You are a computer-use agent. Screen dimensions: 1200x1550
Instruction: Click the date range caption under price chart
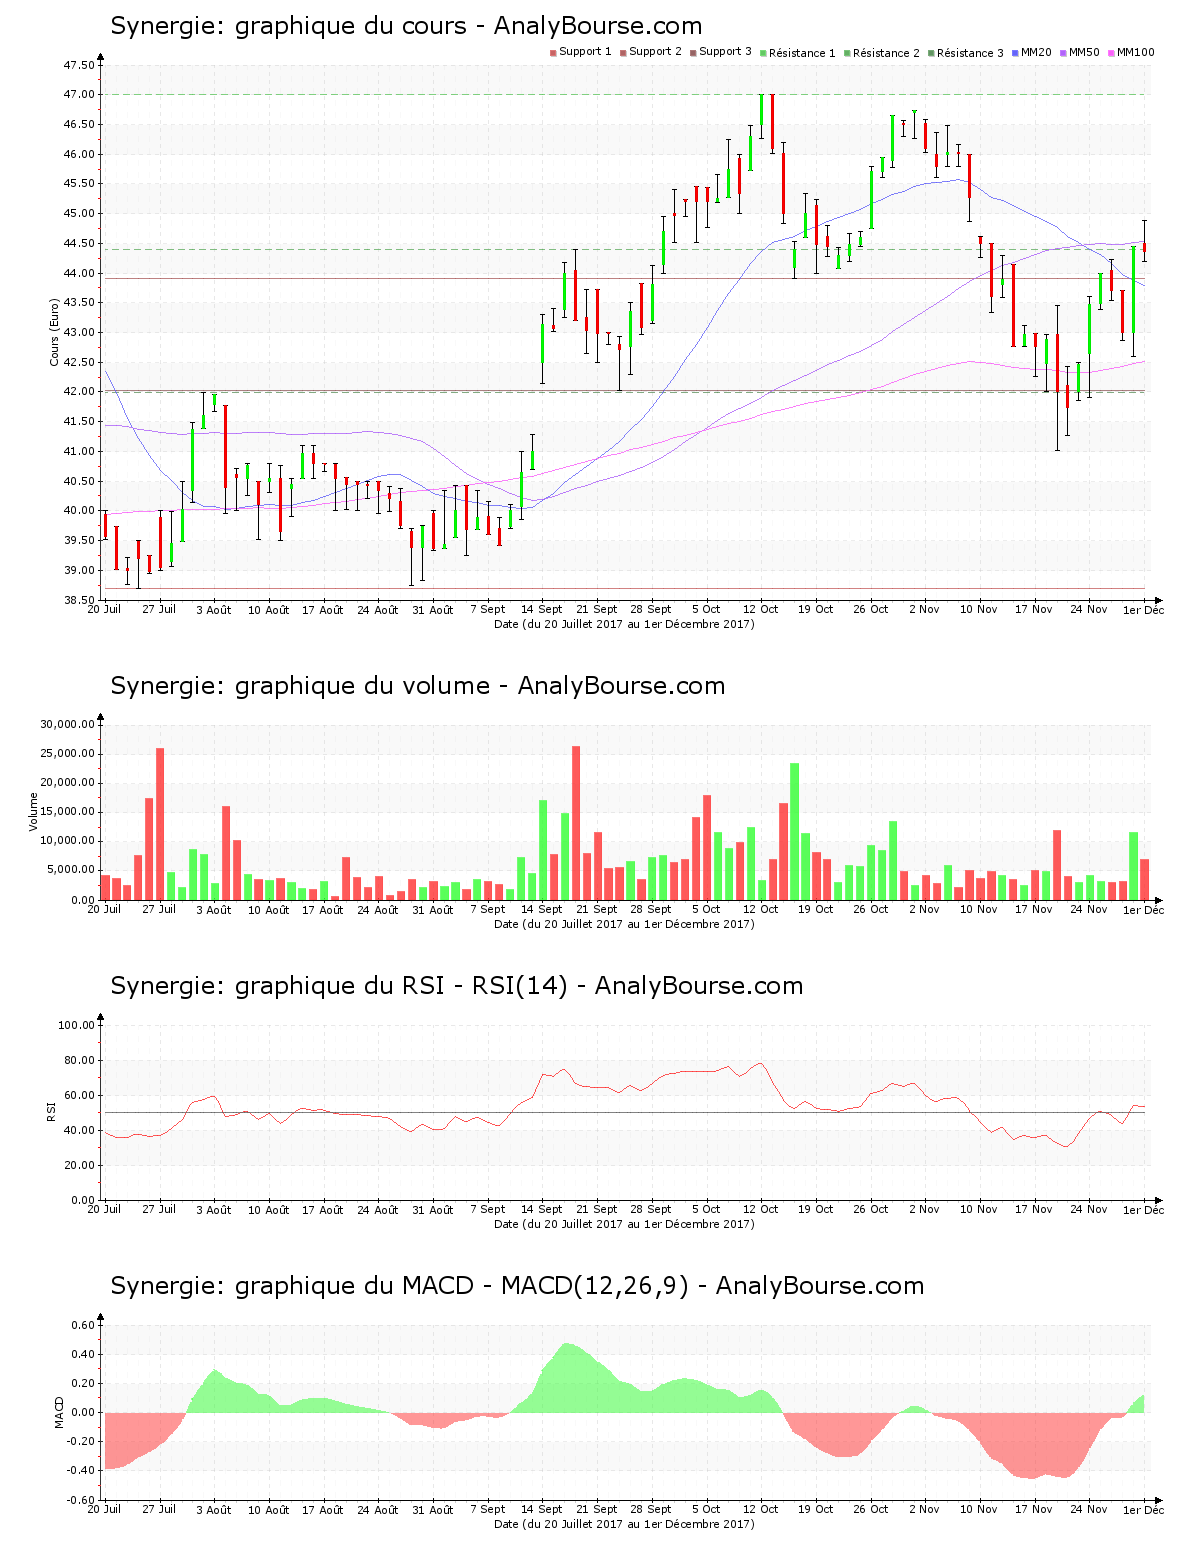tap(624, 624)
